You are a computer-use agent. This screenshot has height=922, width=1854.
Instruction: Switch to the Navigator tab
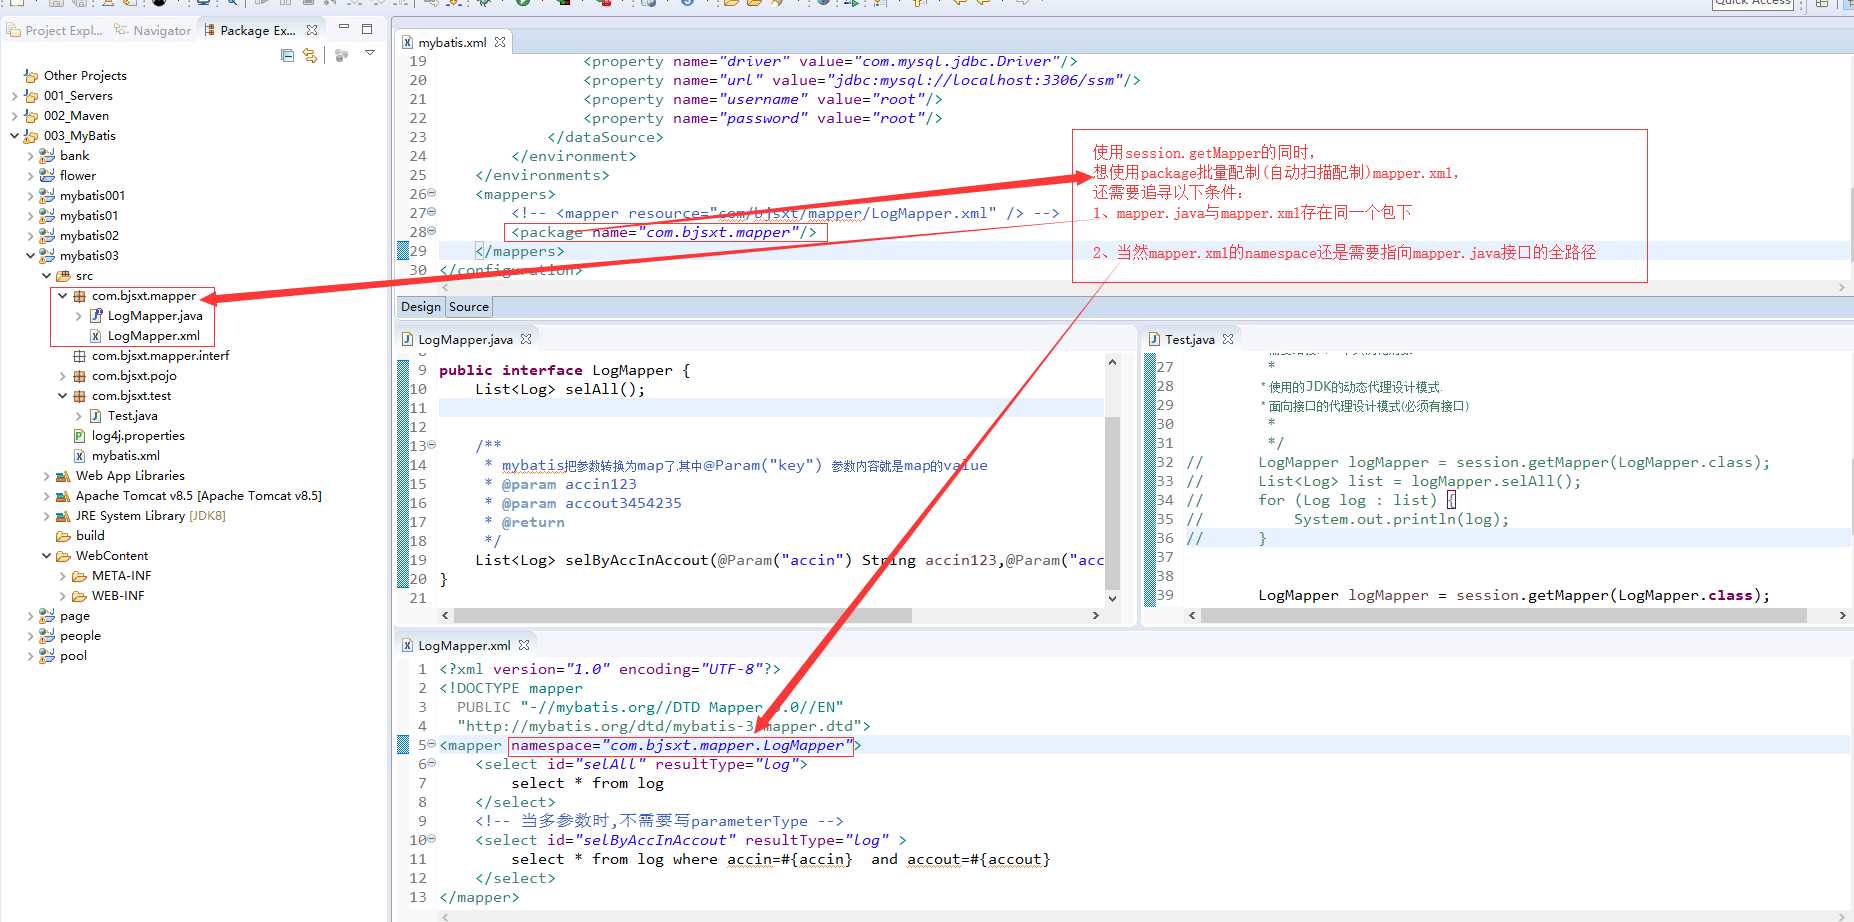pos(152,30)
